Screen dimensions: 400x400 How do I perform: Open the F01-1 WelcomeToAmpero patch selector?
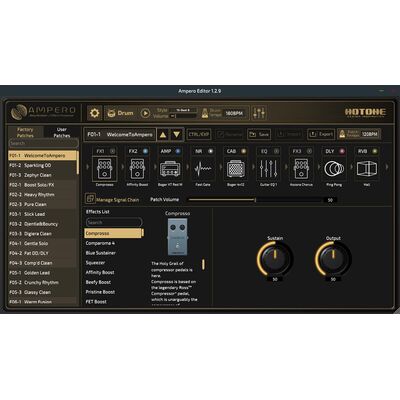point(120,134)
